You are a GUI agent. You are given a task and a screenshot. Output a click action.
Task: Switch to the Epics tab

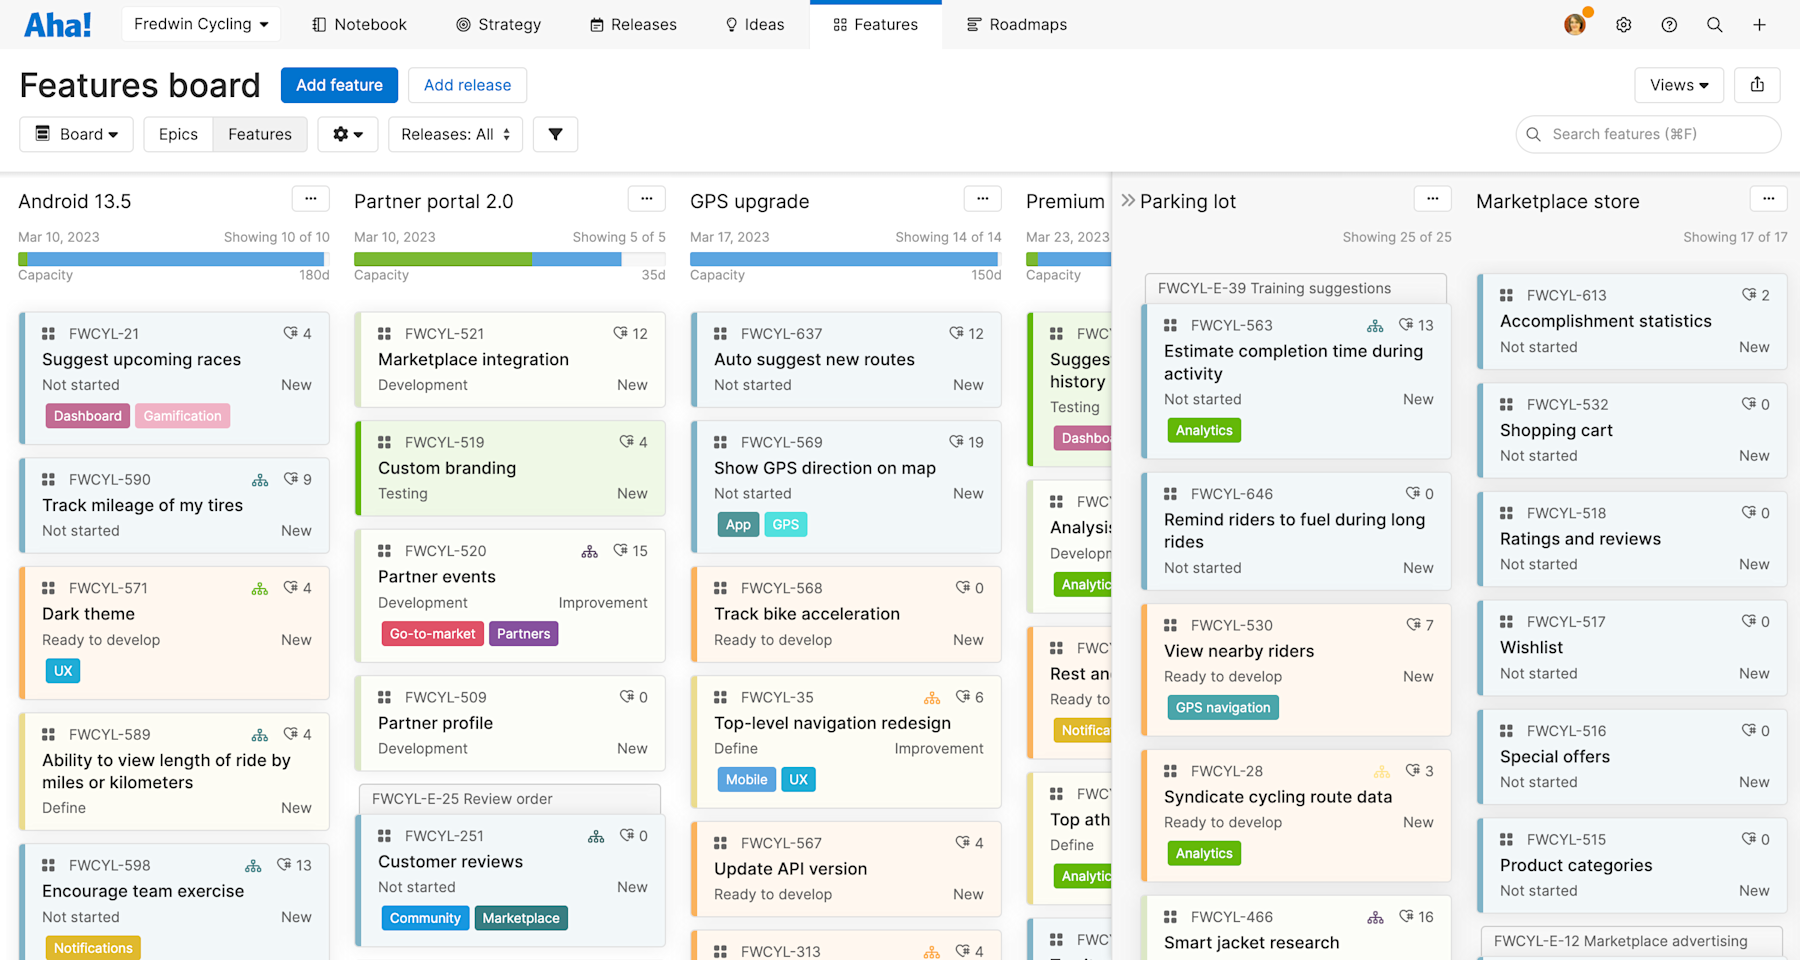coord(177,134)
